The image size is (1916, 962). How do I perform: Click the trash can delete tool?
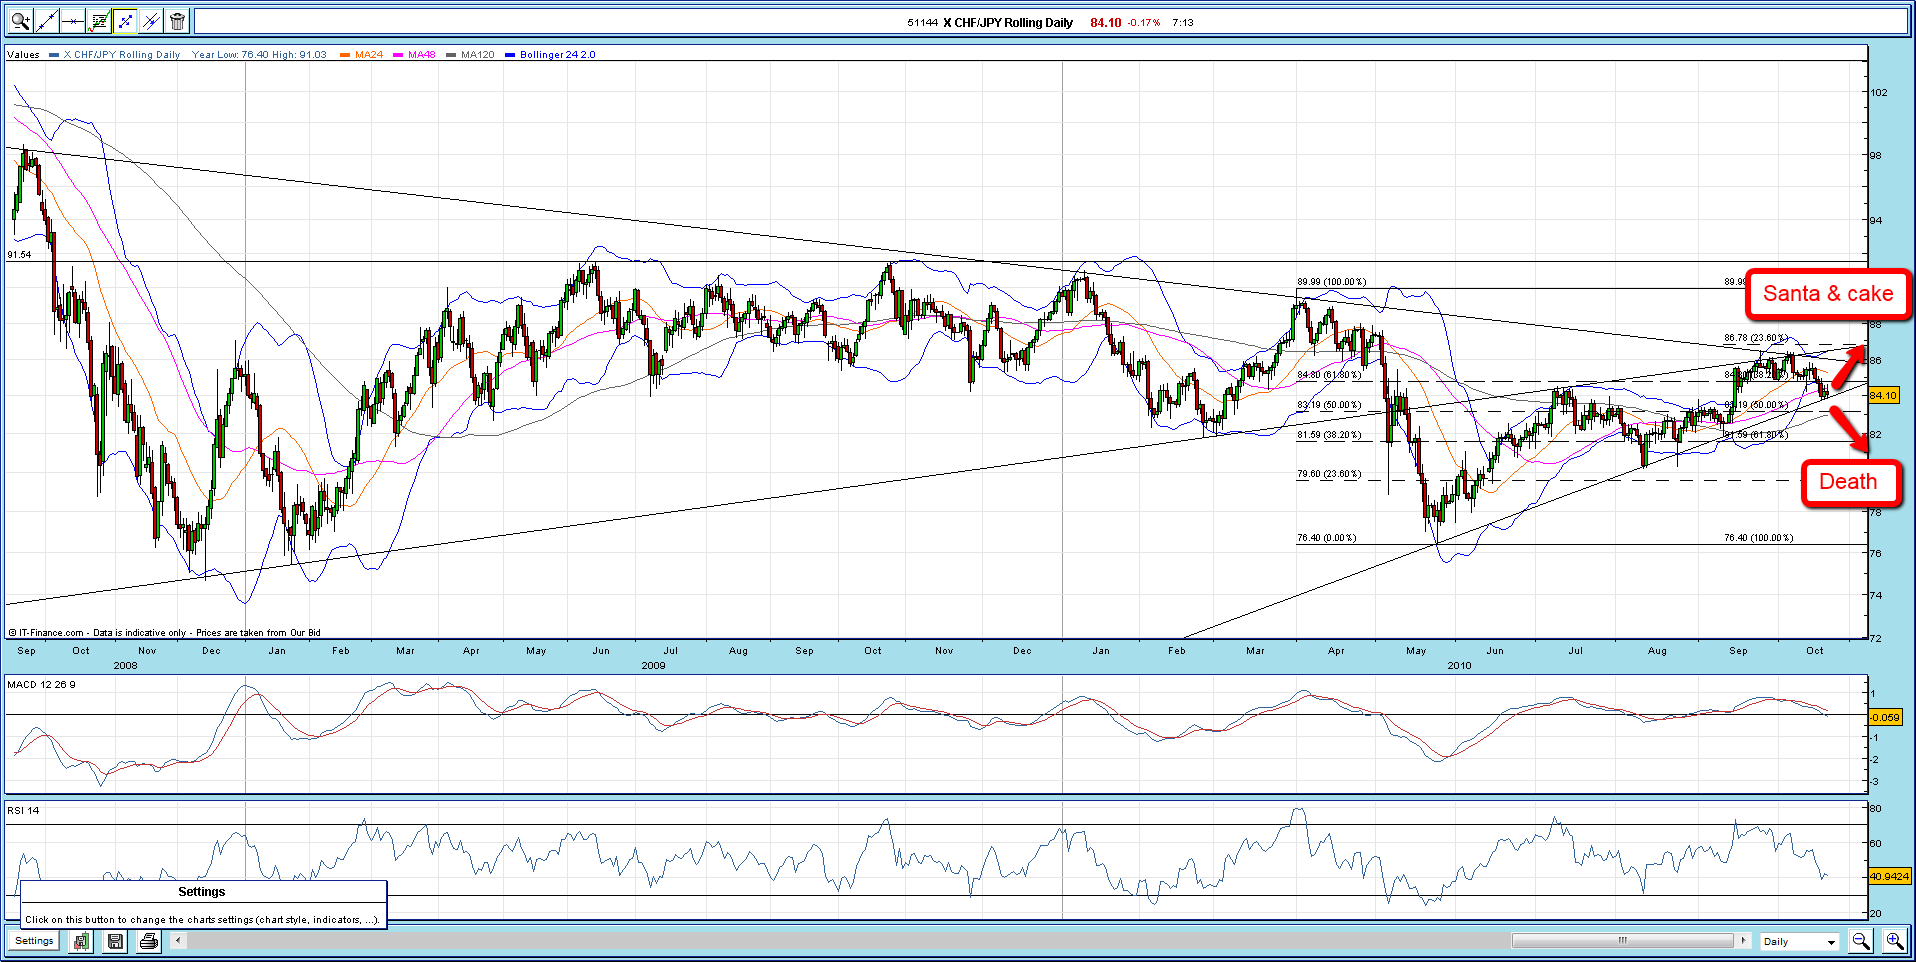[177, 21]
